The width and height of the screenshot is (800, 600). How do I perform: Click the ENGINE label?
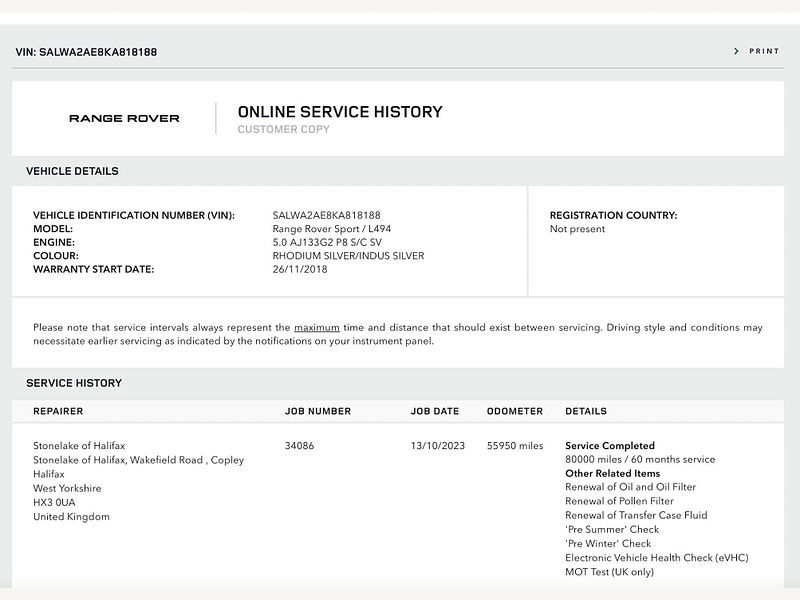[54, 242]
